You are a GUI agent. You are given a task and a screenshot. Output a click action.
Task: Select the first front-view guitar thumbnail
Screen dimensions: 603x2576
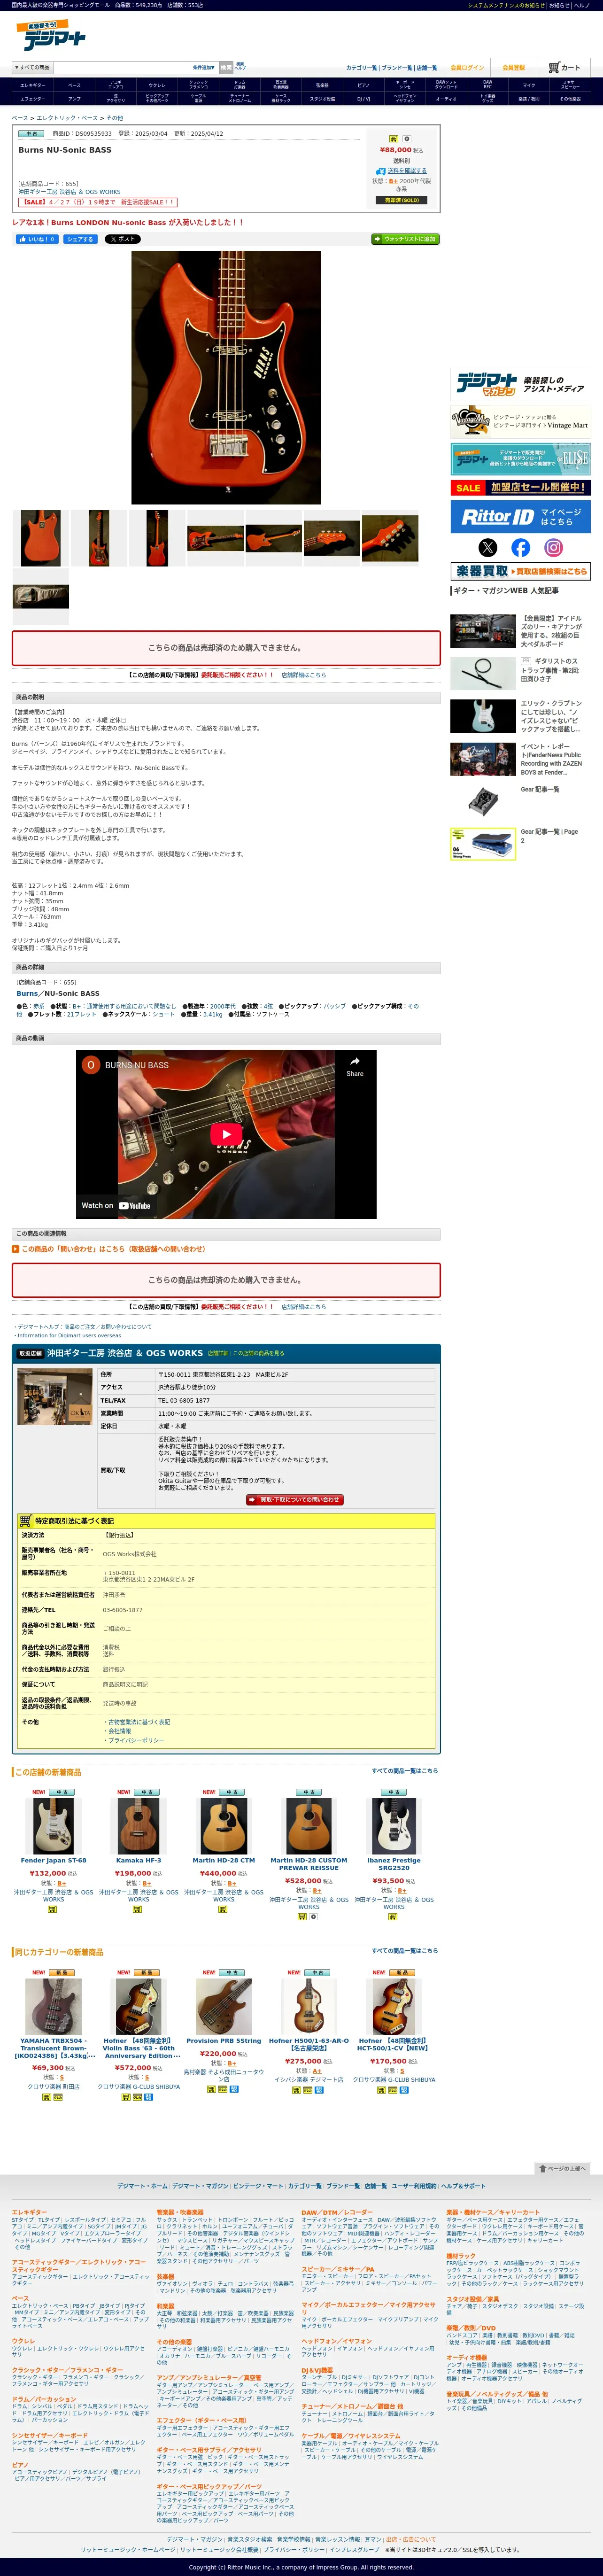click(x=41, y=538)
